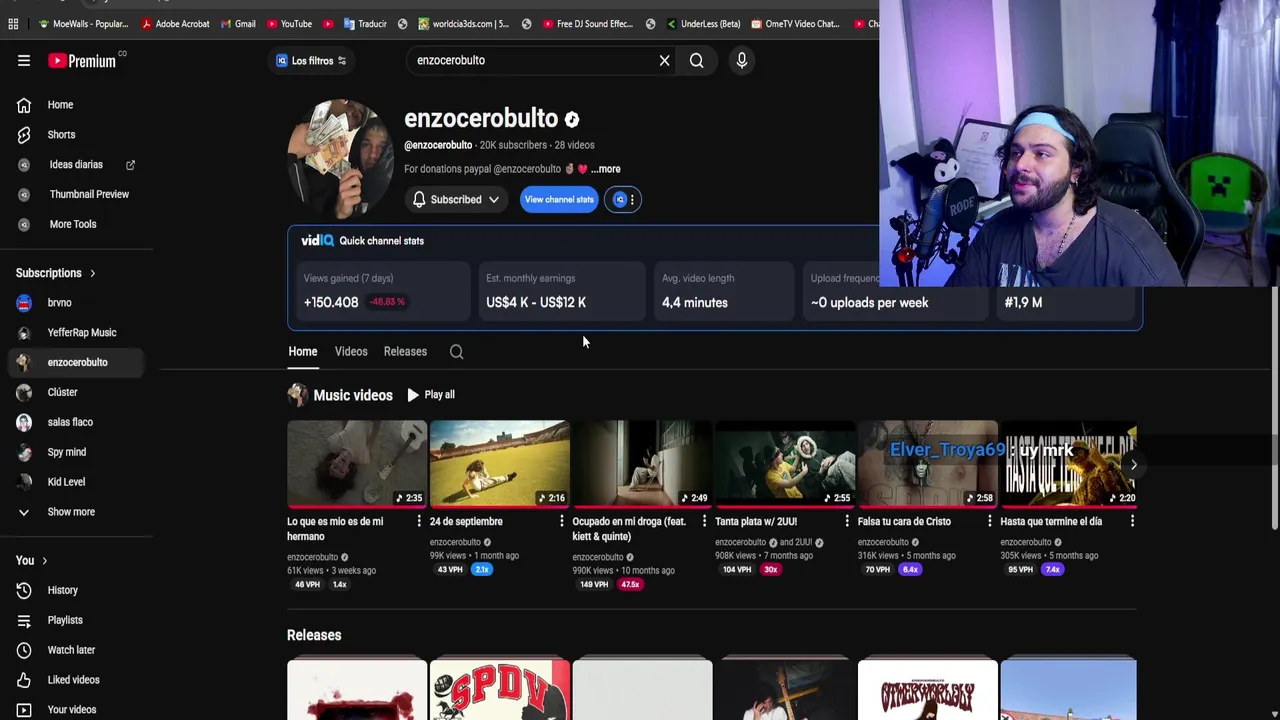Click the enzocerobulto channel avatar
The height and width of the screenshot is (720, 1280).
pos(340,158)
